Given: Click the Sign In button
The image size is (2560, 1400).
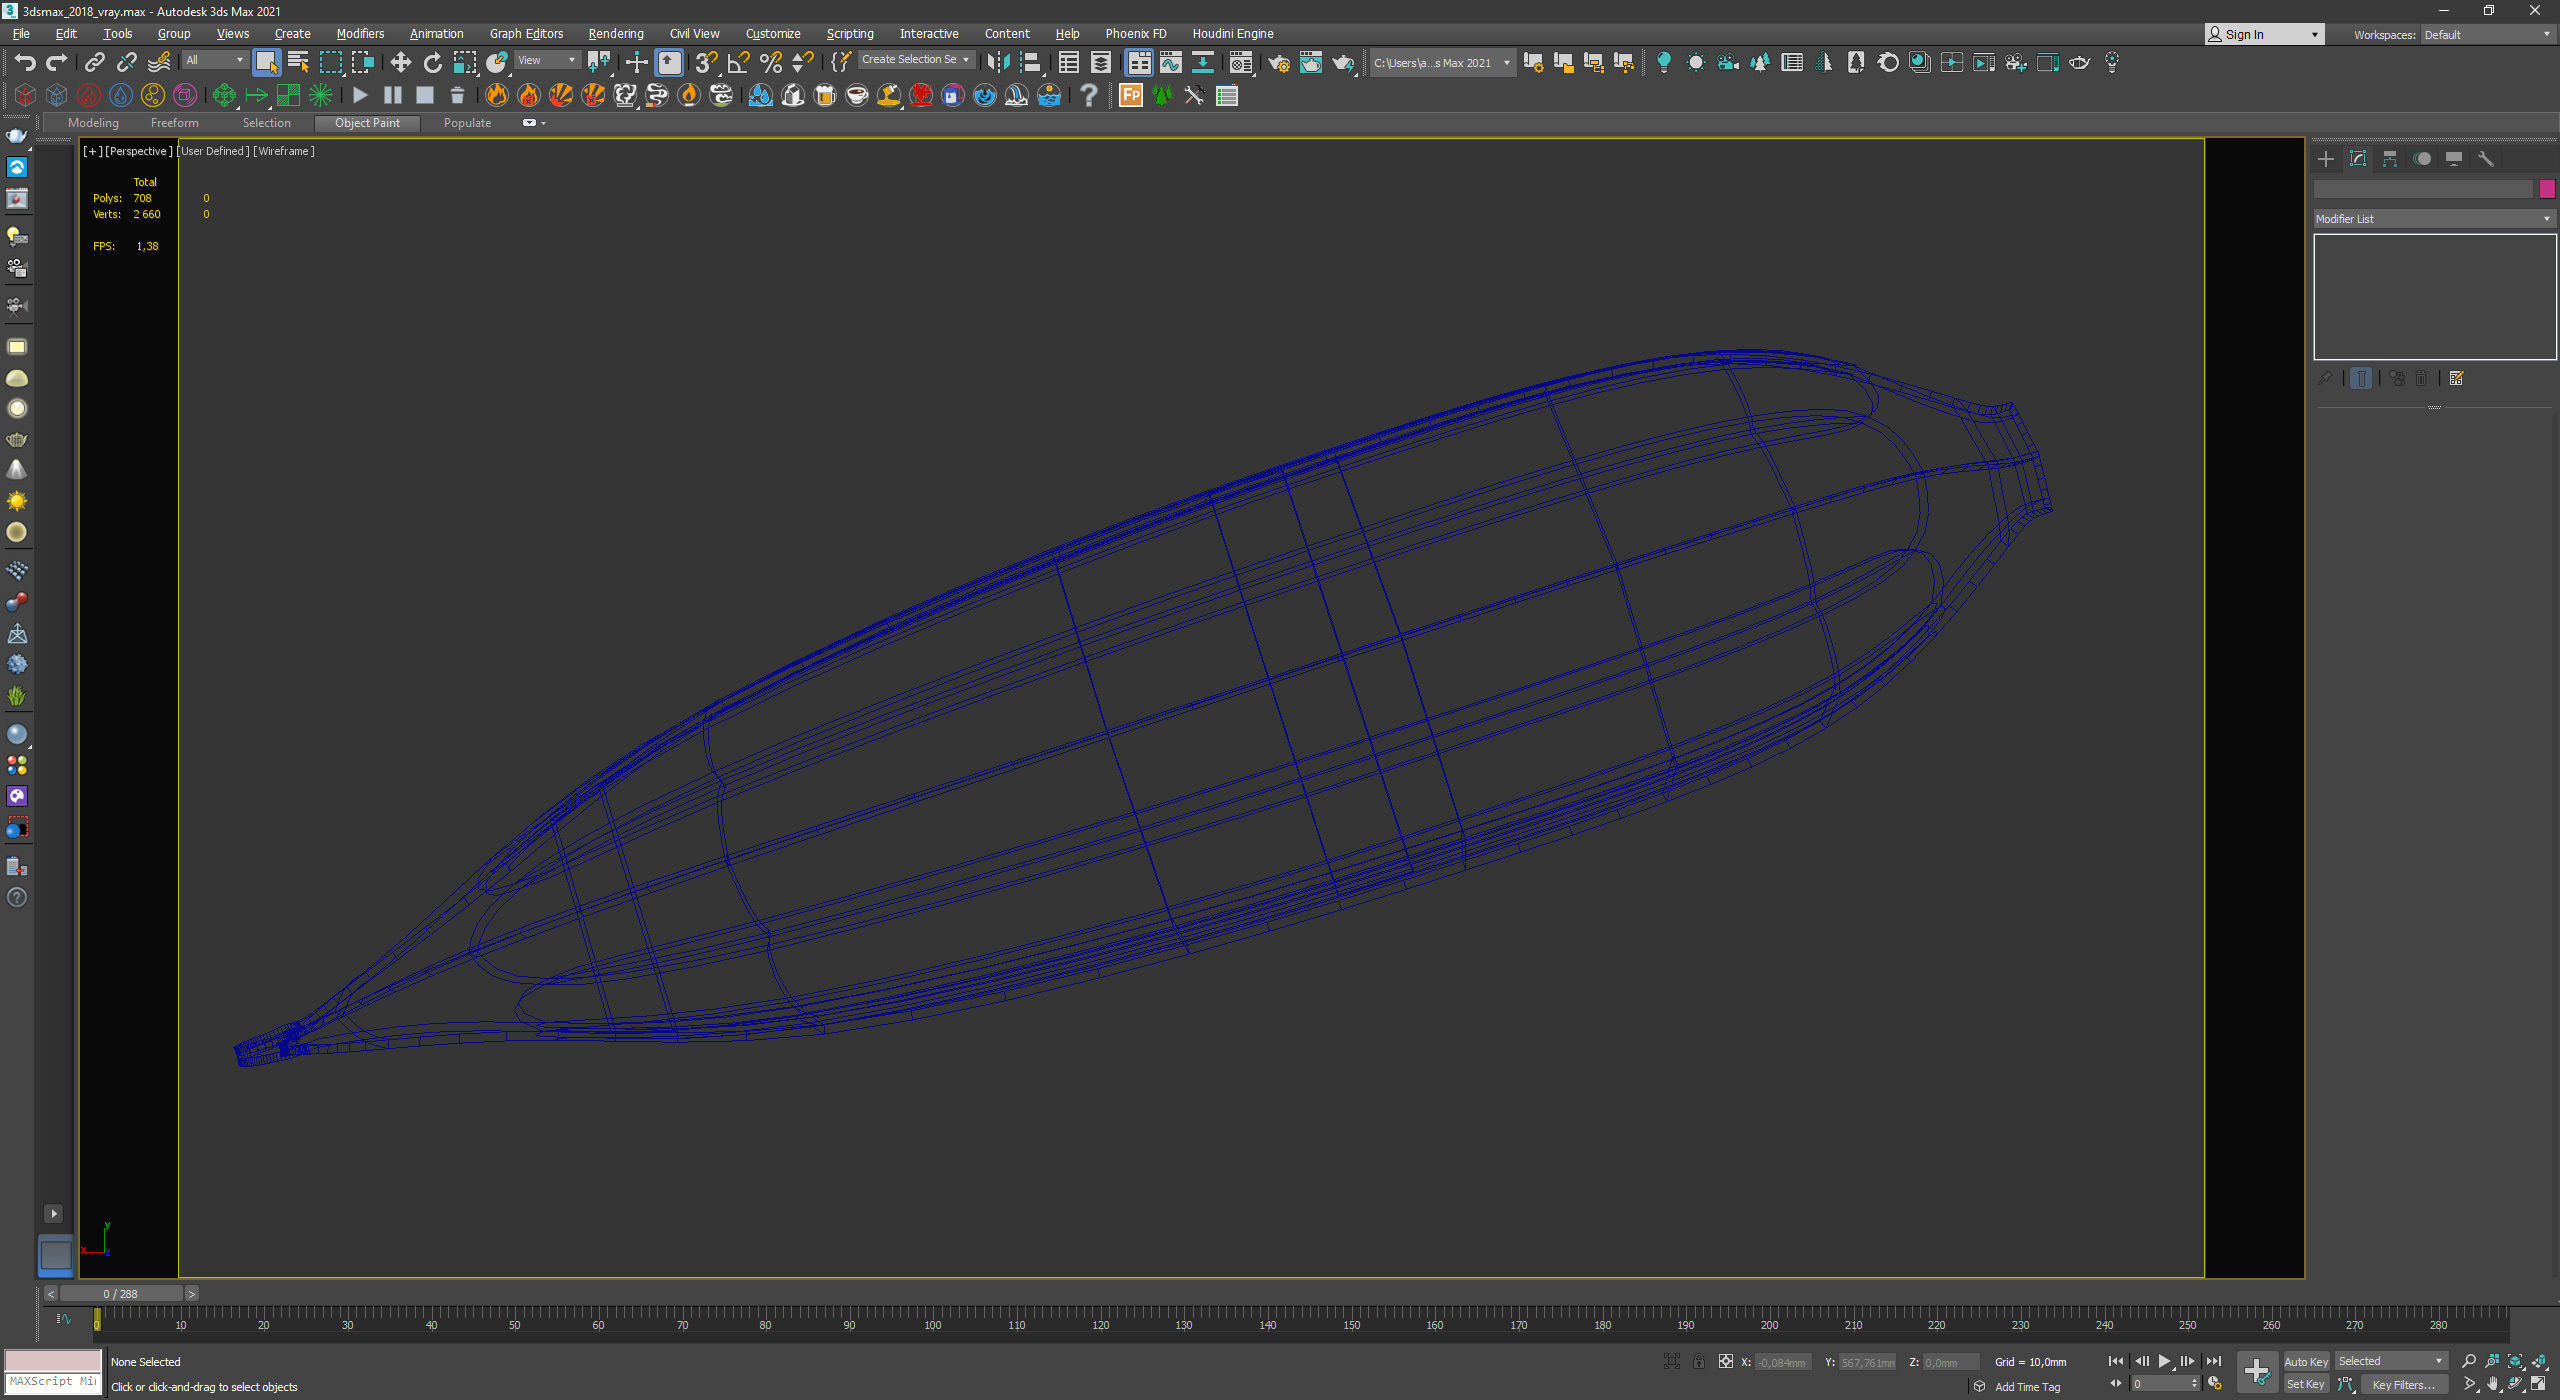Looking at the screenshot, I should (2263, 34).
